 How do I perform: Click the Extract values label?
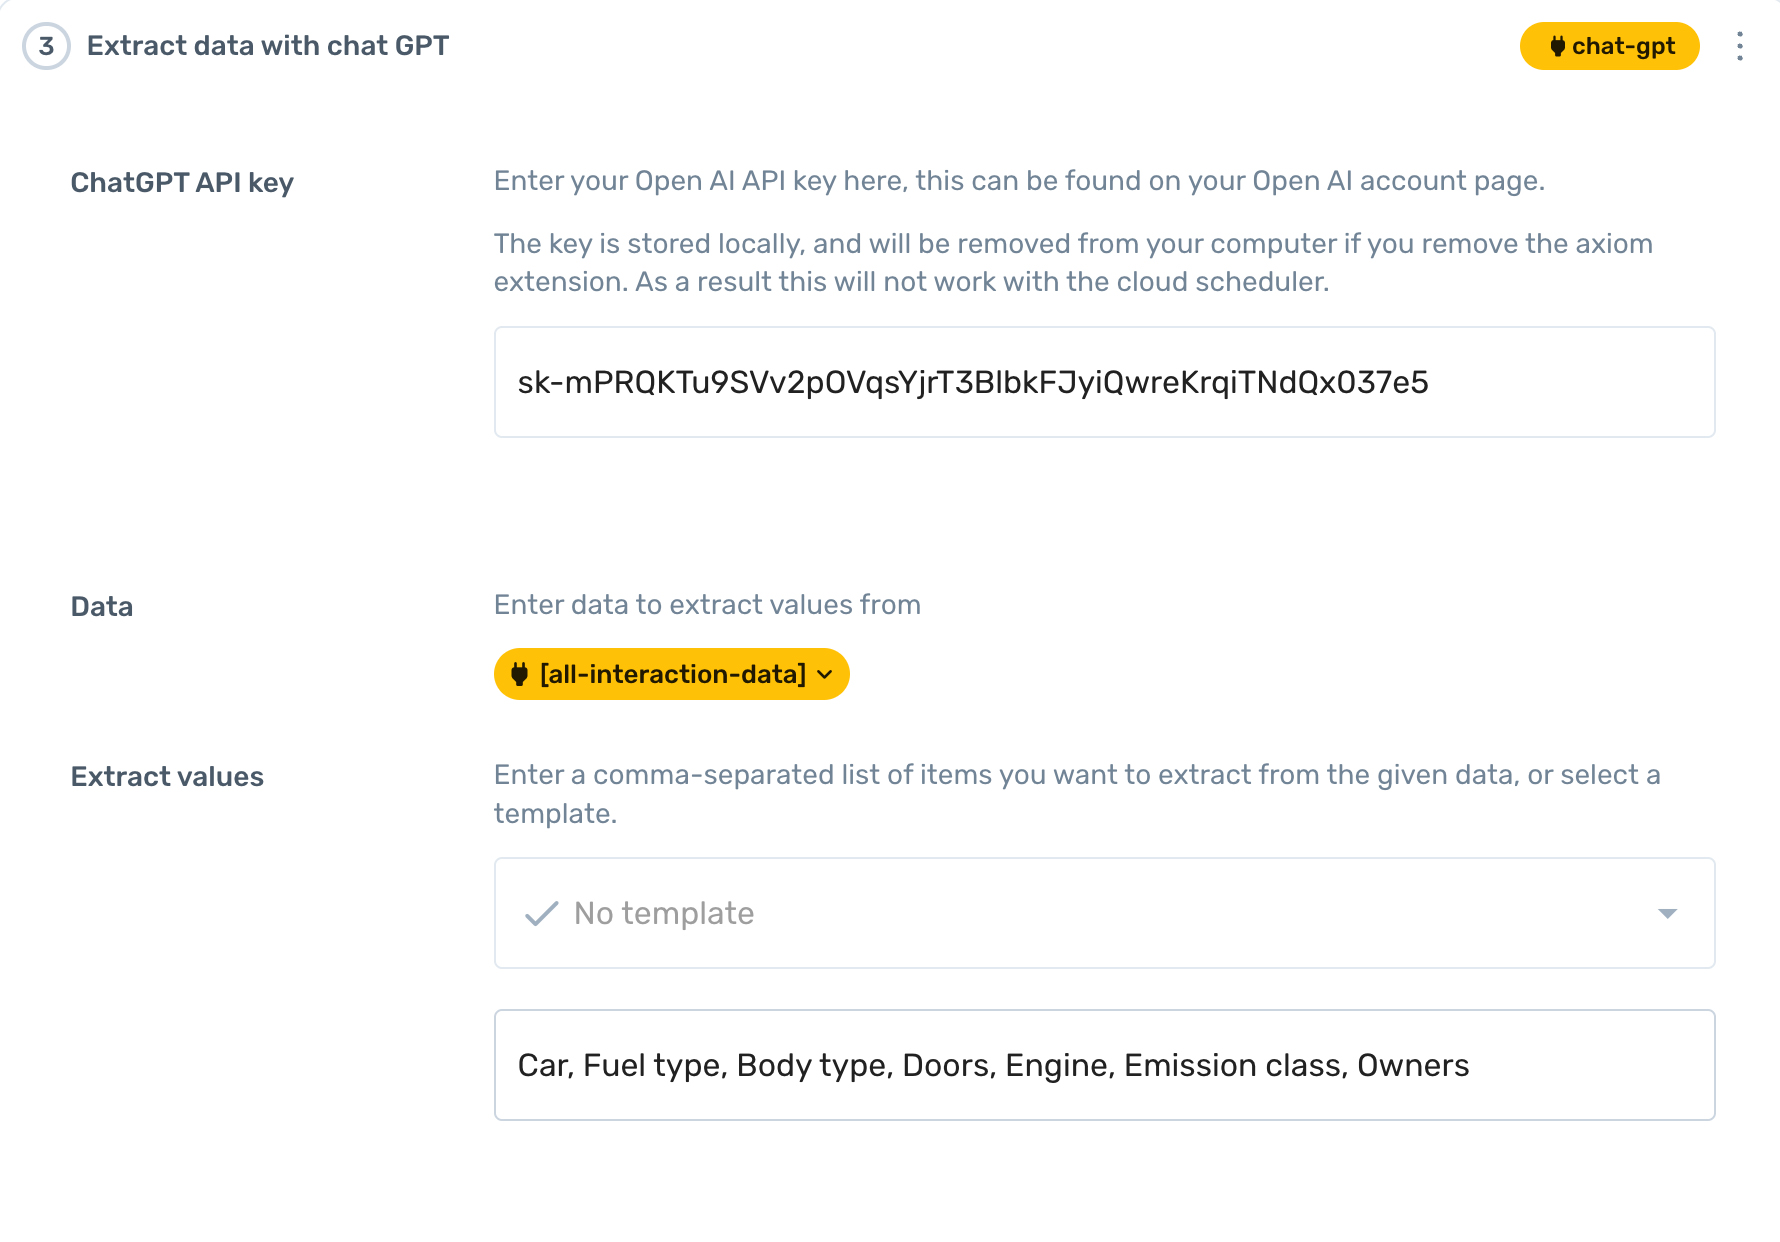pos(167,777)
